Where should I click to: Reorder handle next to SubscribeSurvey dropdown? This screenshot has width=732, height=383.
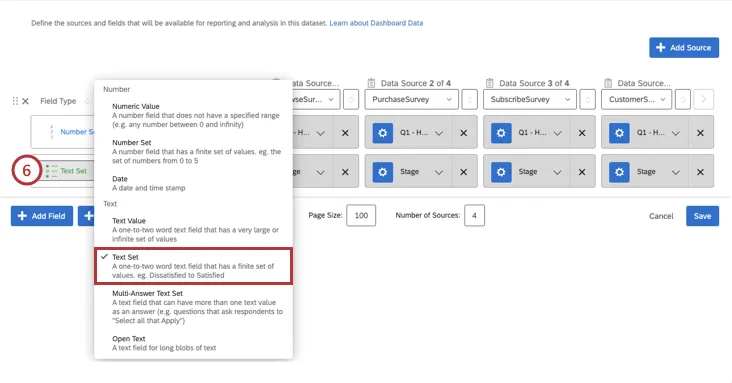point(588,99)
